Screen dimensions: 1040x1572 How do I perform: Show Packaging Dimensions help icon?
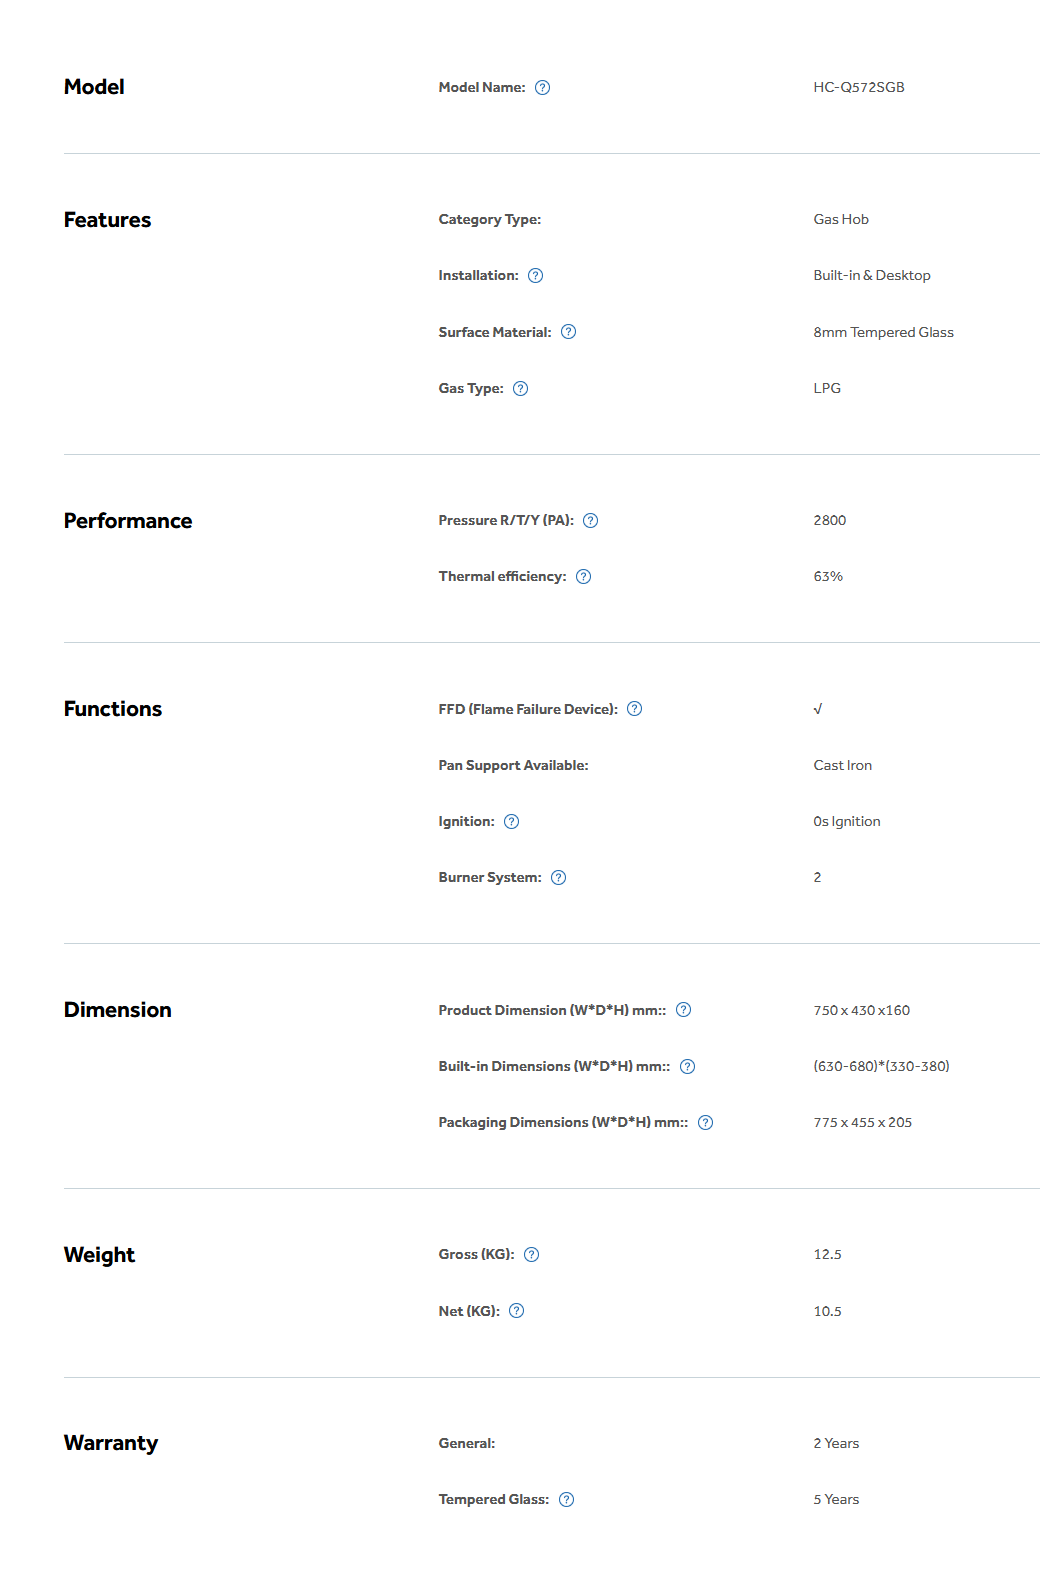[706, 1123]
